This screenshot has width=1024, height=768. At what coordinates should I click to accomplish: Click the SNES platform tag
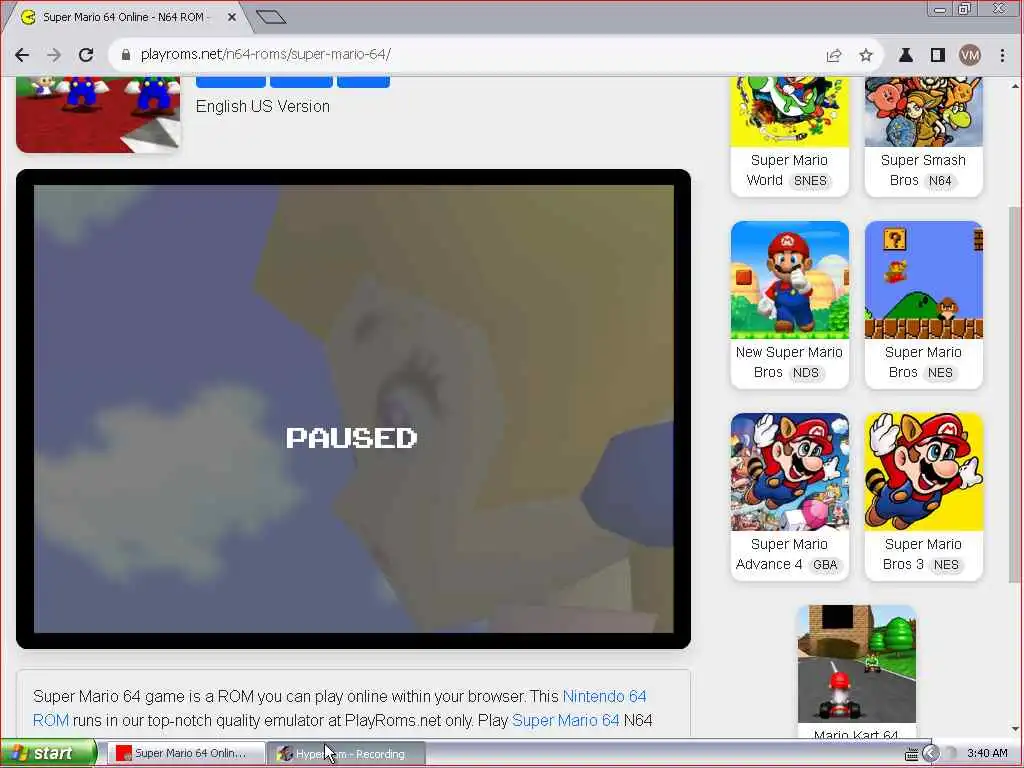[810, 181]
